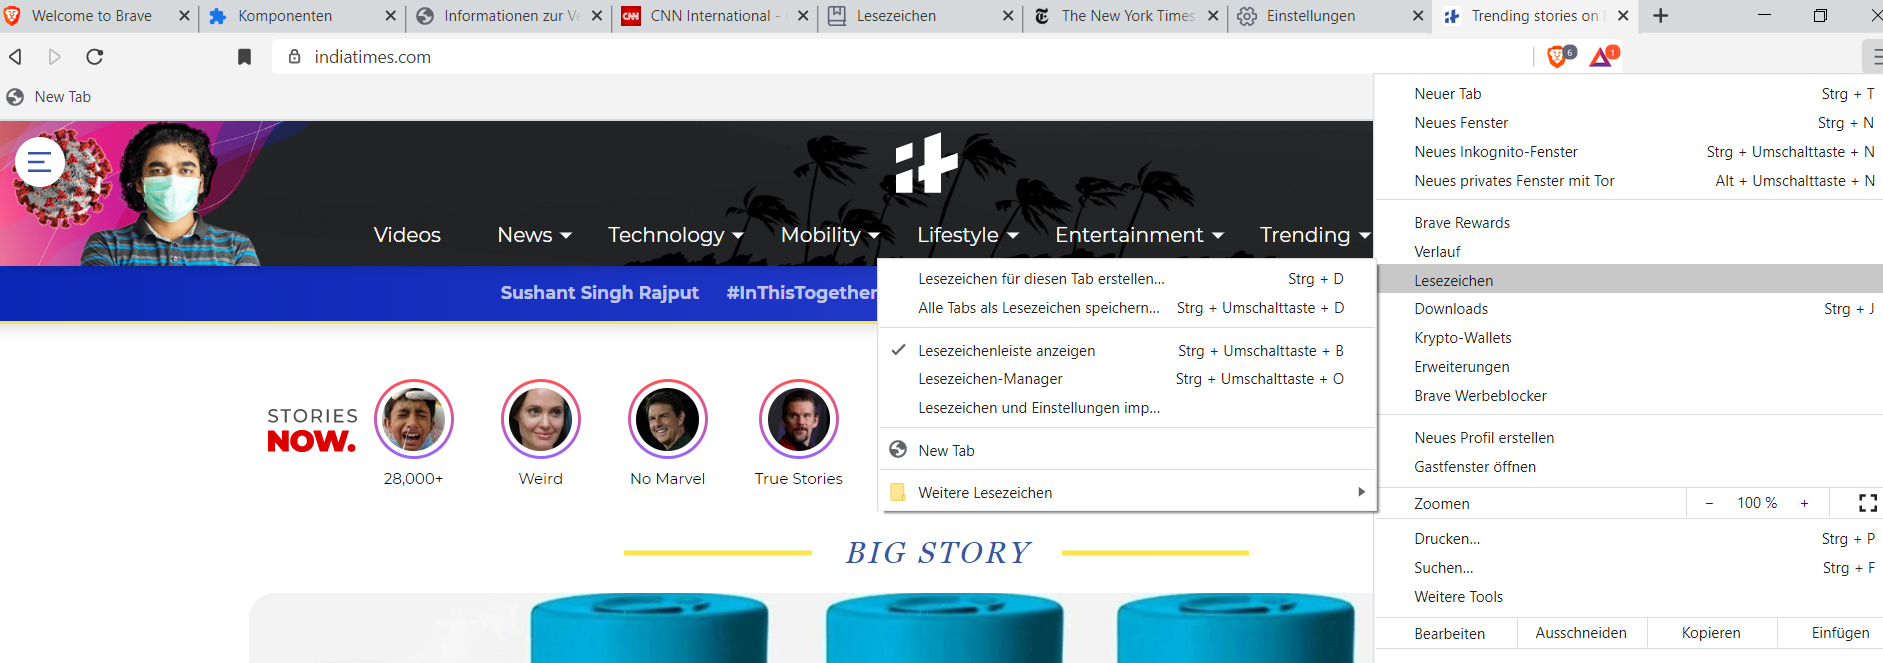Click the Indiatimes logo
This screenshot has height=663, width=1883.
(926, 162)
